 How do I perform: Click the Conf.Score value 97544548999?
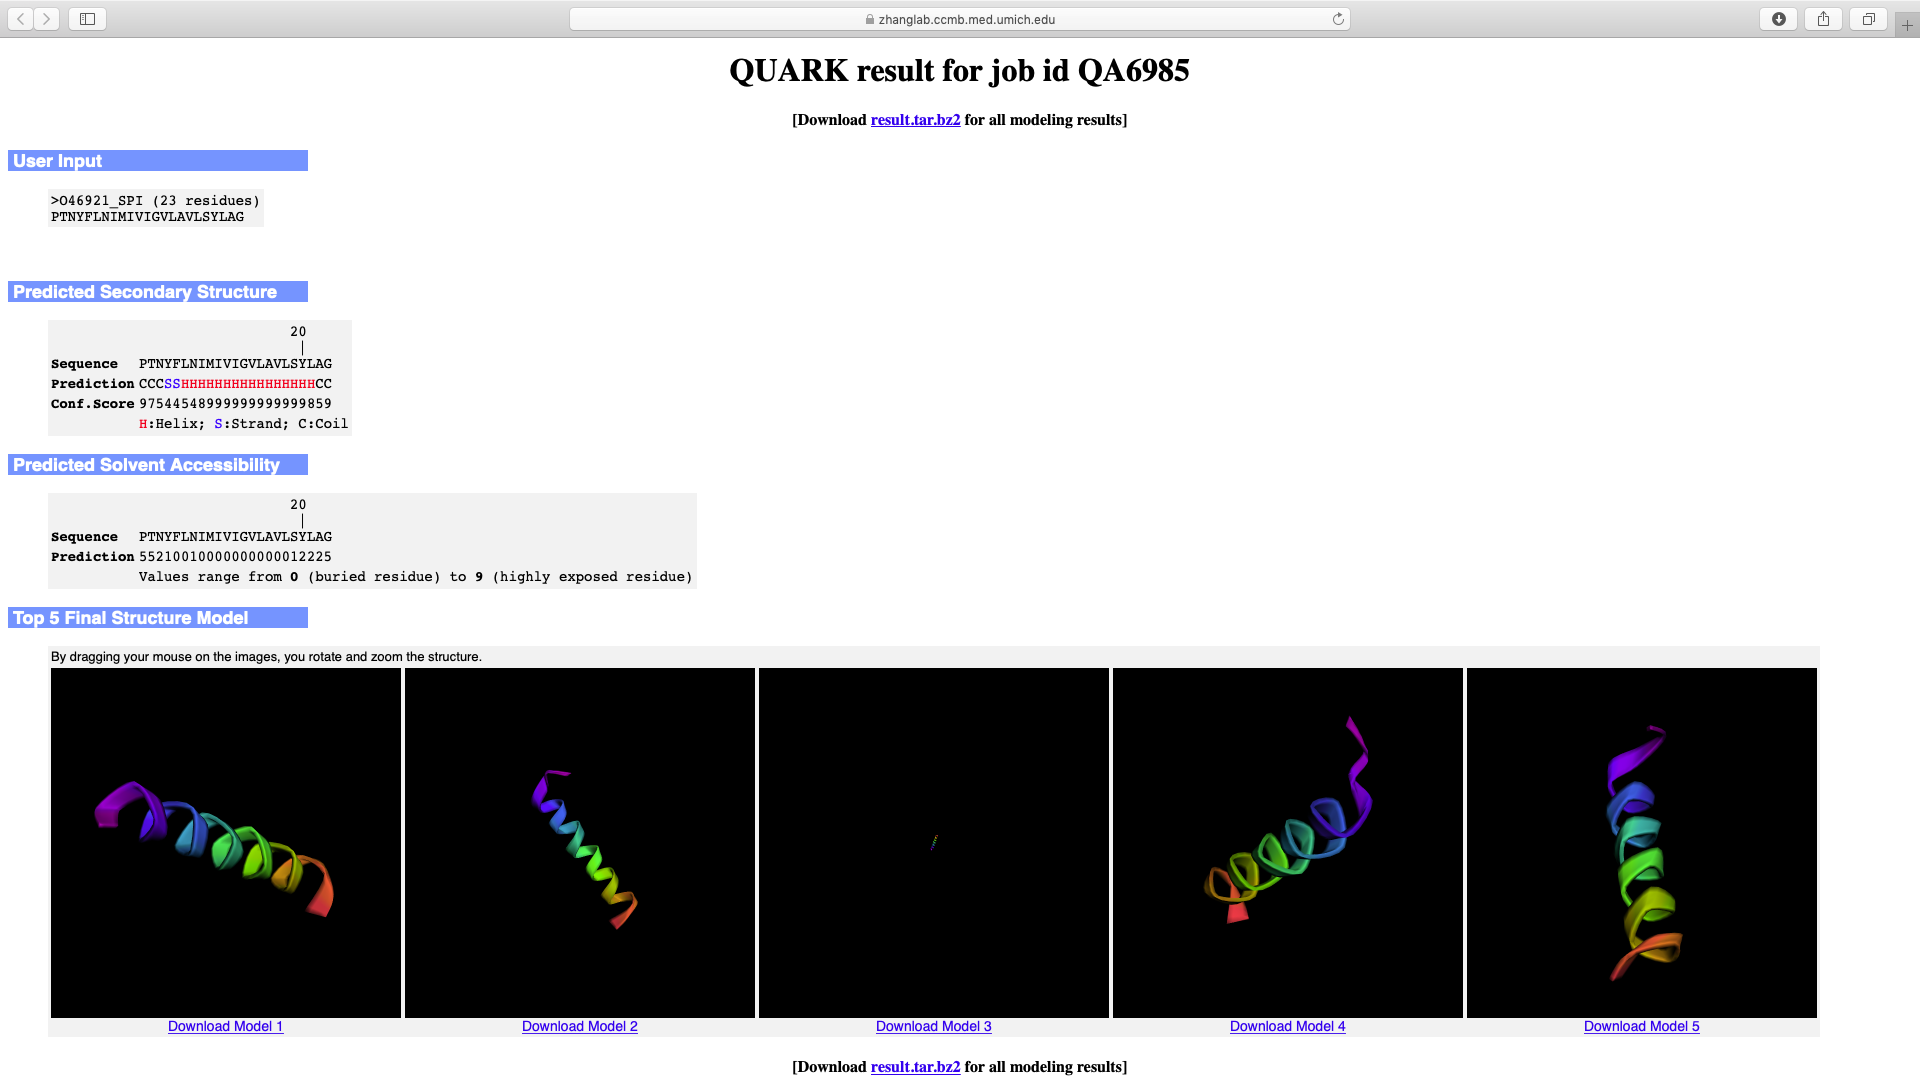(x=235, y=404)
